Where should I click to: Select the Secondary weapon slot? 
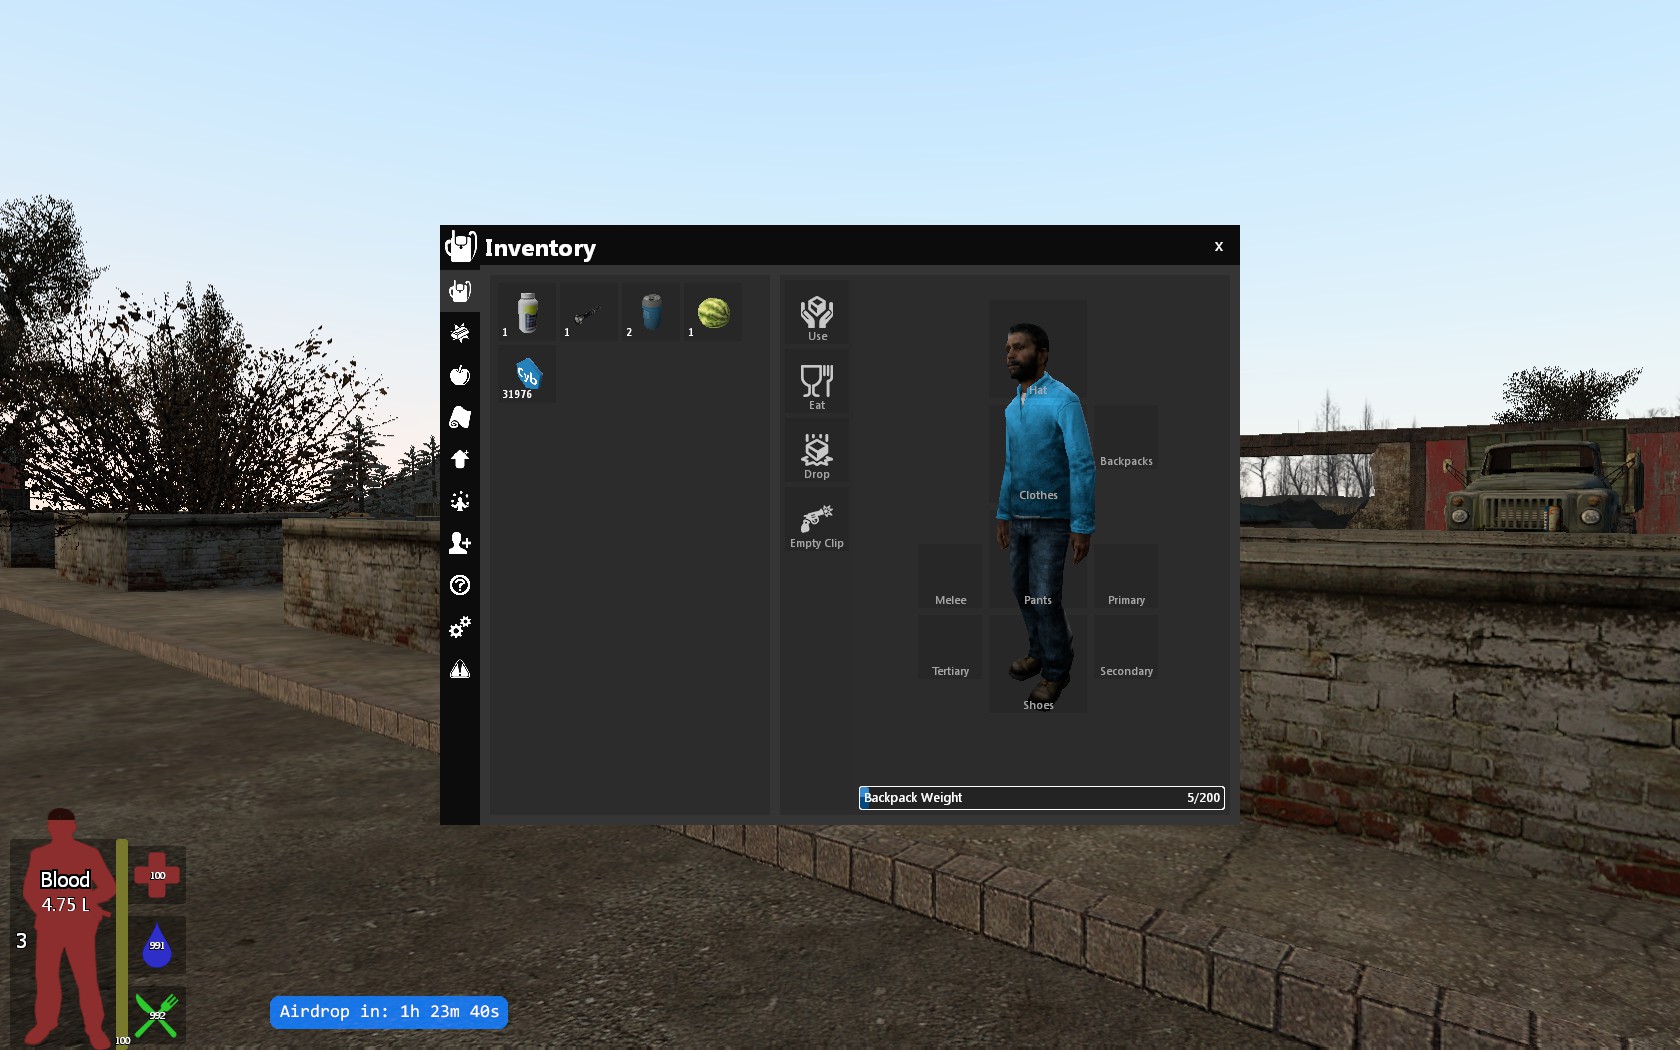click(x=1126, y=647)
